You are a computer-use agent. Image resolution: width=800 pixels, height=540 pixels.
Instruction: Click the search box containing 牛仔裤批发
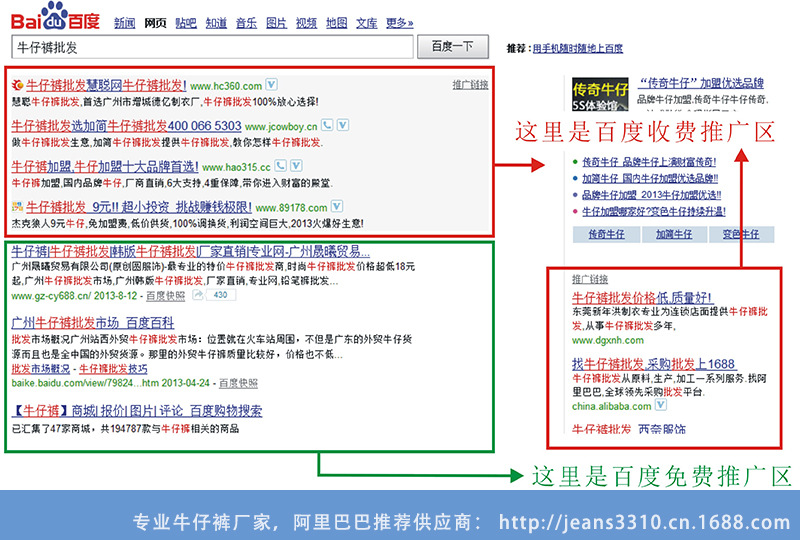tap(212, 47)
